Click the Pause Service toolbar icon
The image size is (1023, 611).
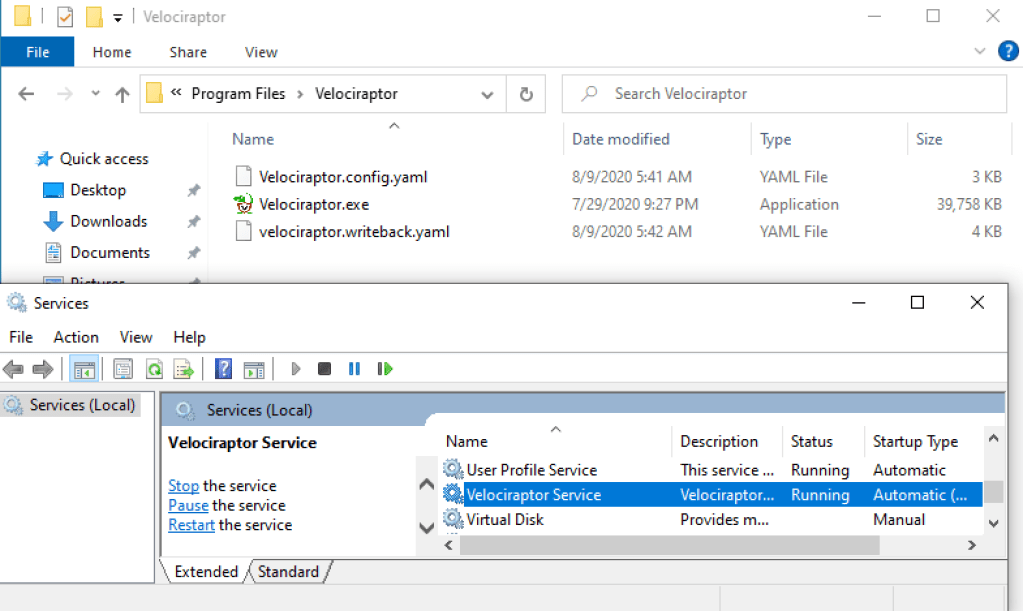coord(354,369)
